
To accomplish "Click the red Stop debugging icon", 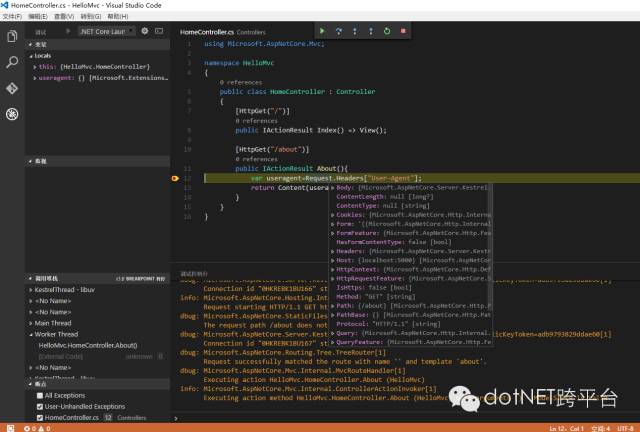I will tap(403, 31).
